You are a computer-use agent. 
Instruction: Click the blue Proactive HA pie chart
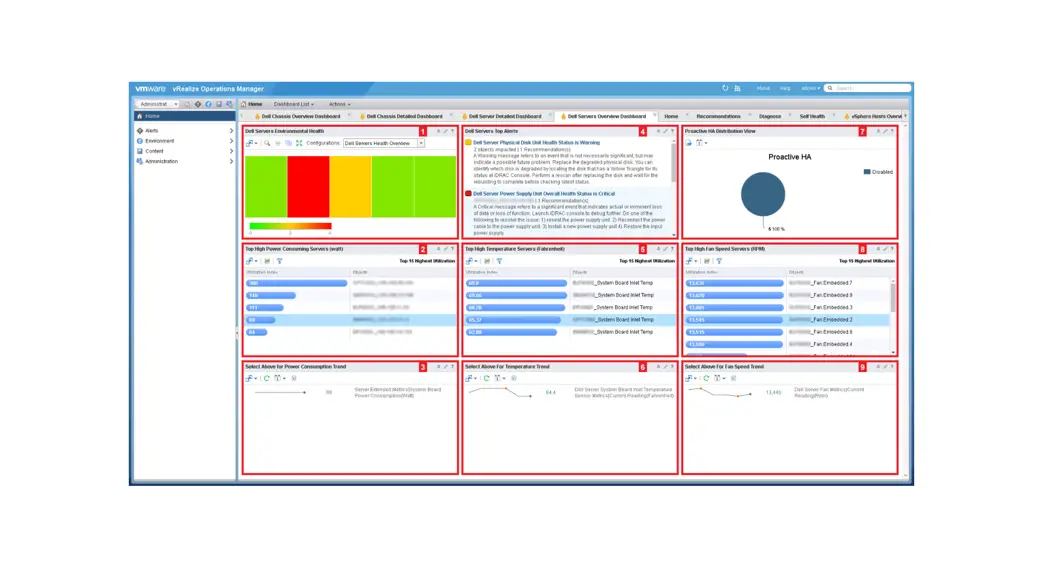coord(763,194)
